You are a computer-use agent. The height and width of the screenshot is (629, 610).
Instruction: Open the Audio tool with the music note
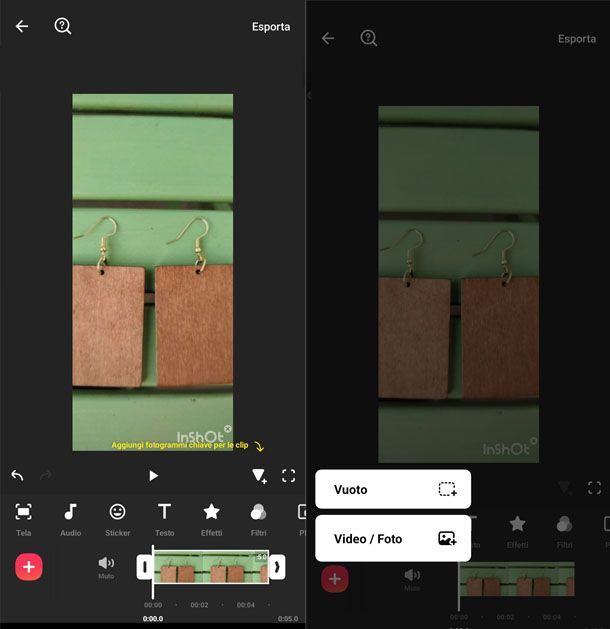(x=70, y=519)
